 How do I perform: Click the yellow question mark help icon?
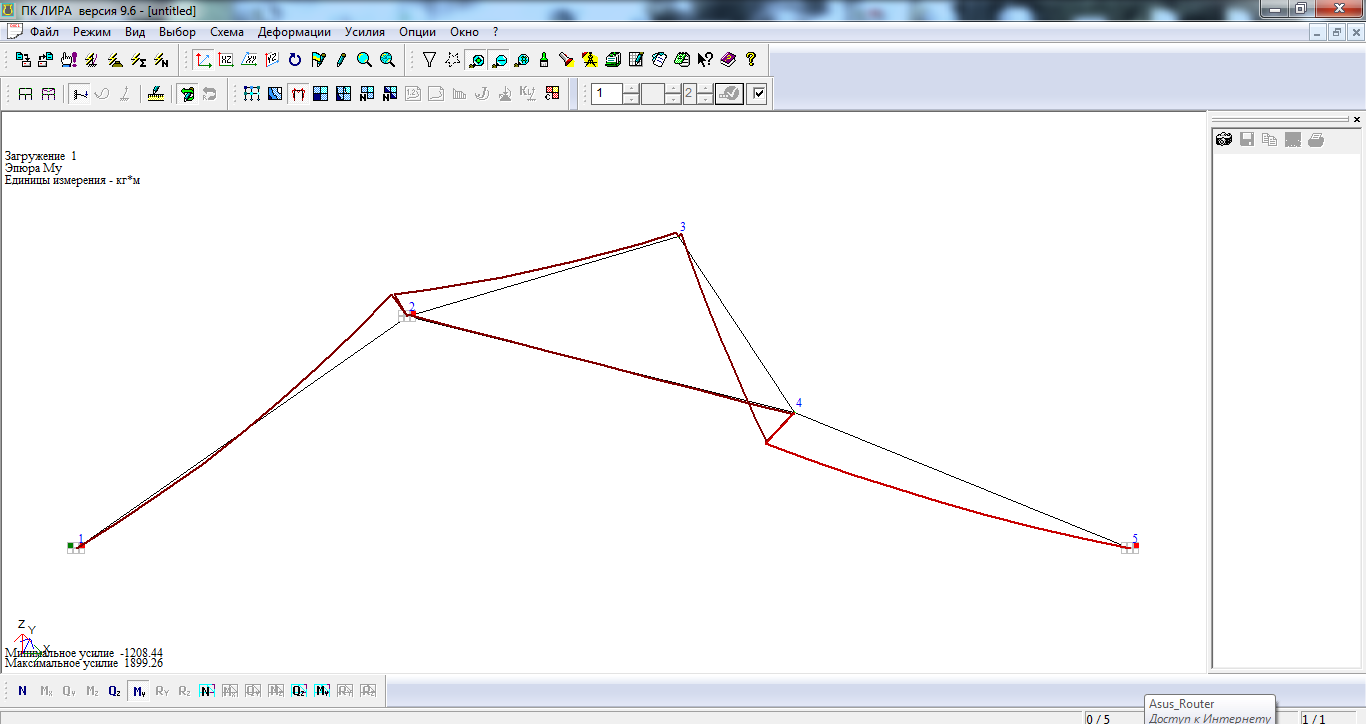[751, 60]
